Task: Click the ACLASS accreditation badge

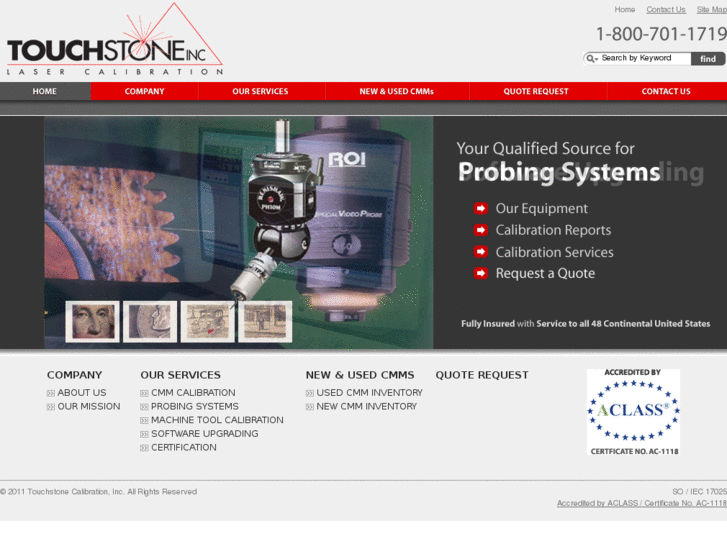Action: coord(633,412)
